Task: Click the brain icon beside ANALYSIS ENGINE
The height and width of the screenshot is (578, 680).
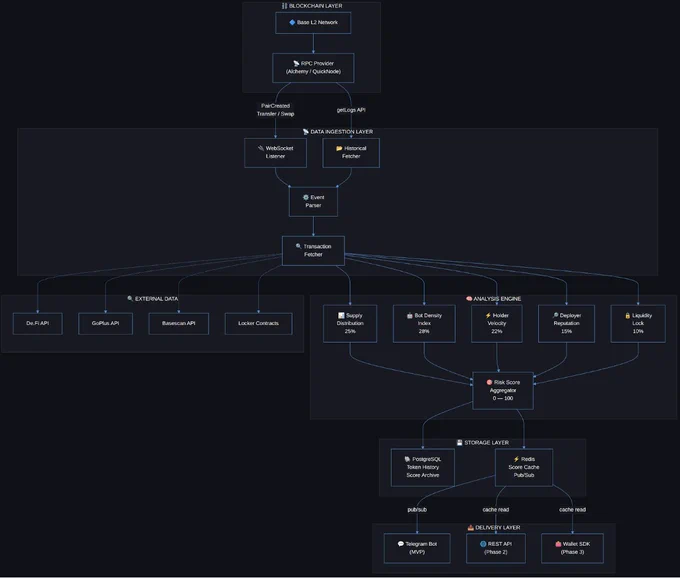Action: [x=469, y=299]
